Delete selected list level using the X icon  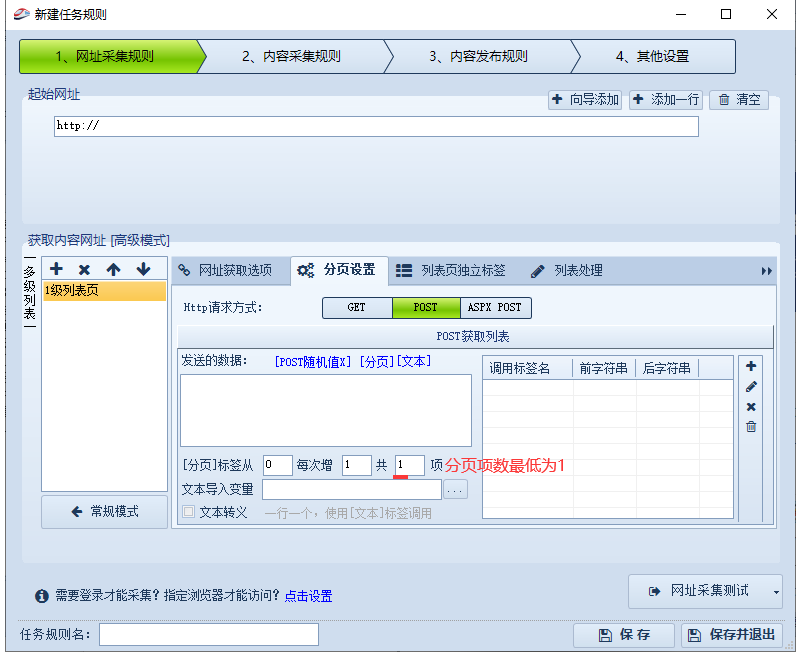[x=84, y=268]
